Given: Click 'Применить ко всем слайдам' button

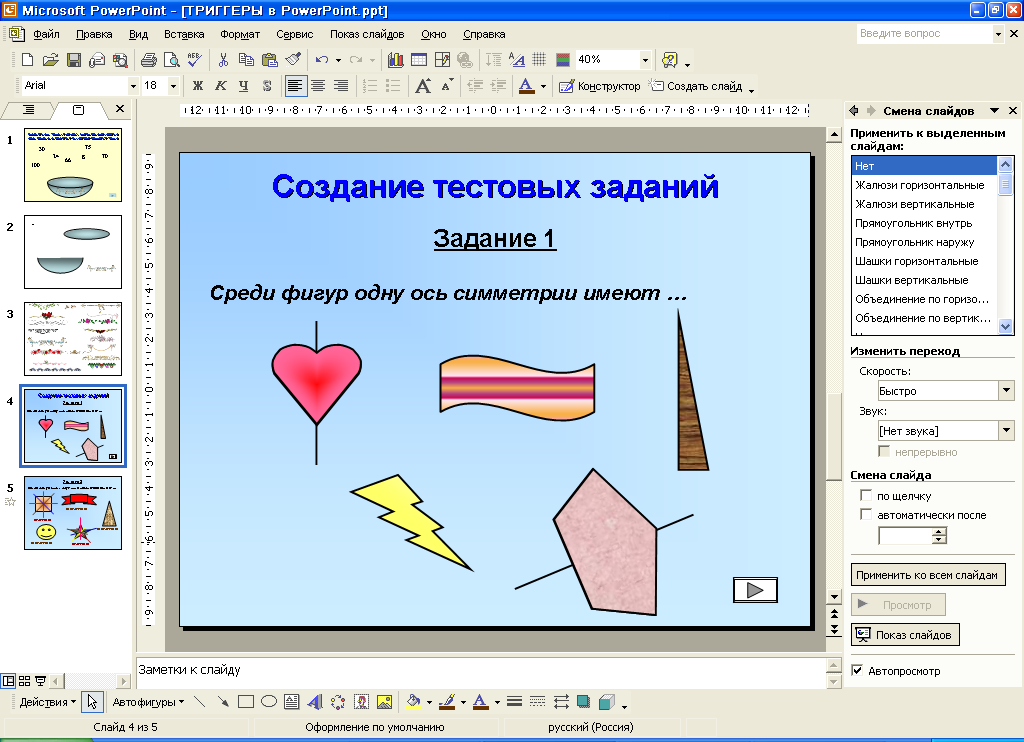Looking at the screenshot, I should pos(927,575).
